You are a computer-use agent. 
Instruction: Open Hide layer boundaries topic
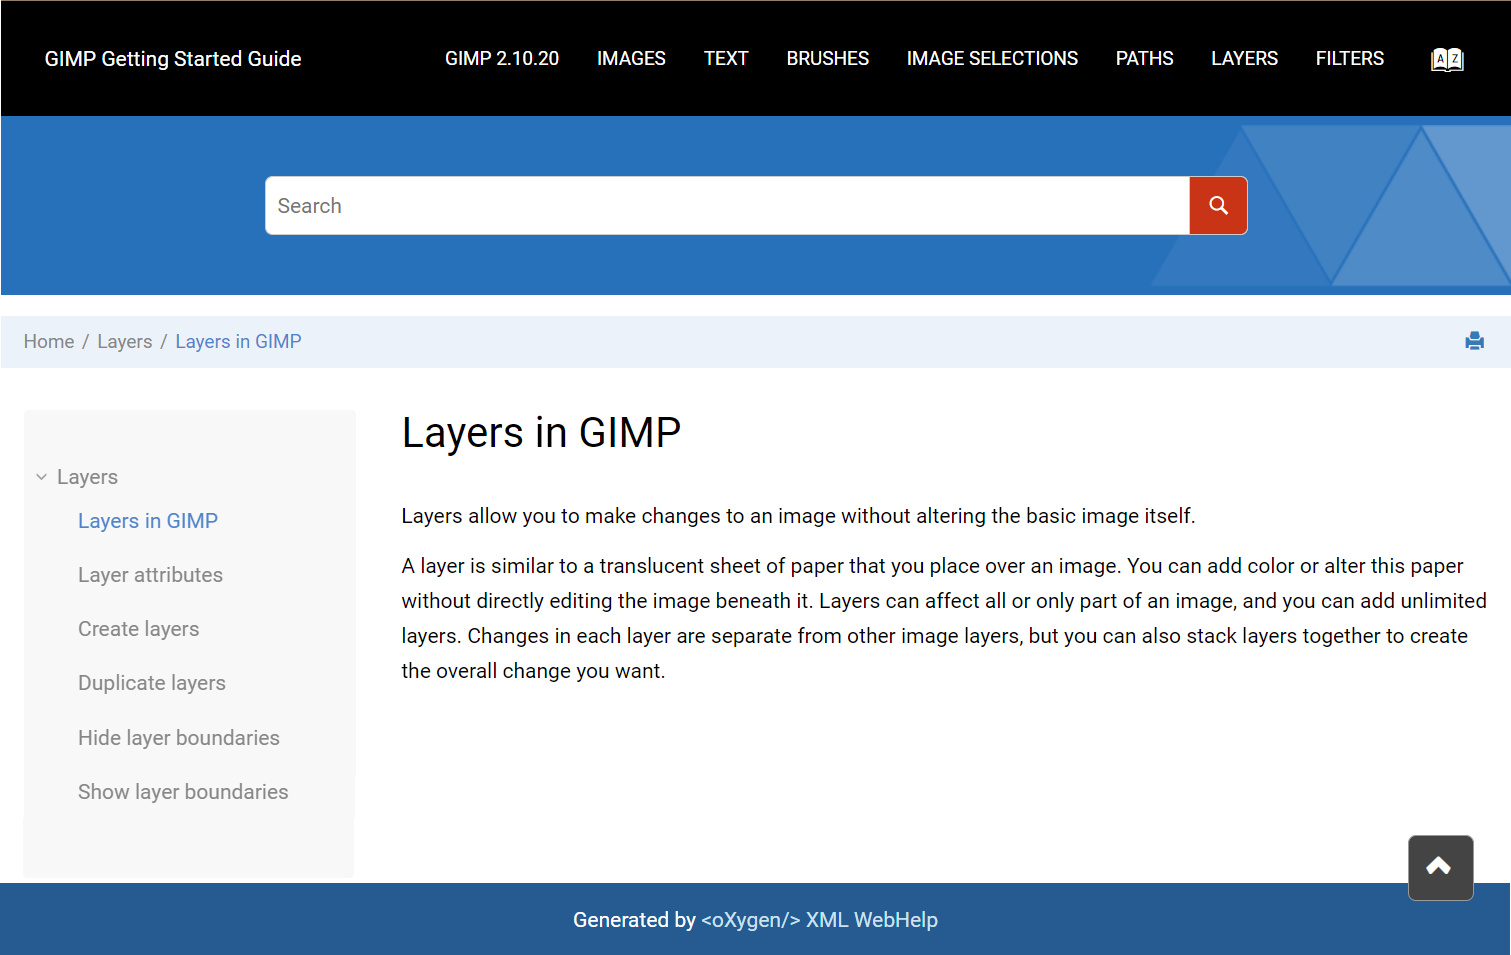pos(179,738)
